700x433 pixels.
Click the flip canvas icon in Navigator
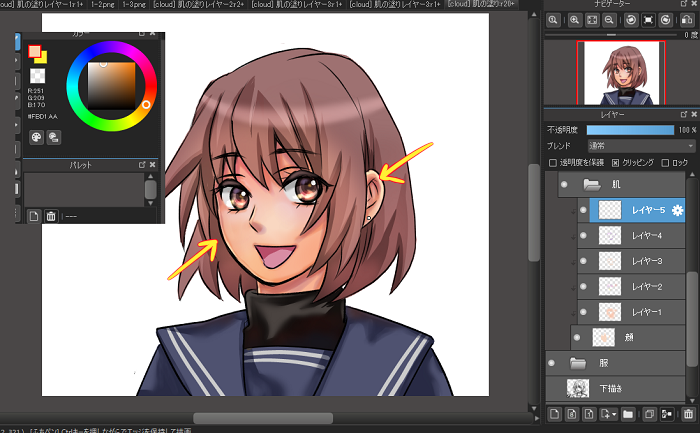(688, 20)
